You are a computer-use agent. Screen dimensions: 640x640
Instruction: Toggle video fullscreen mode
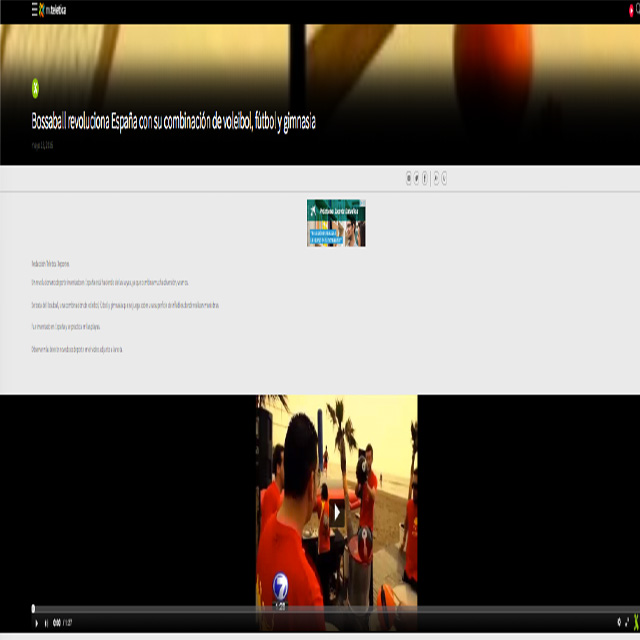click(627, 622)
